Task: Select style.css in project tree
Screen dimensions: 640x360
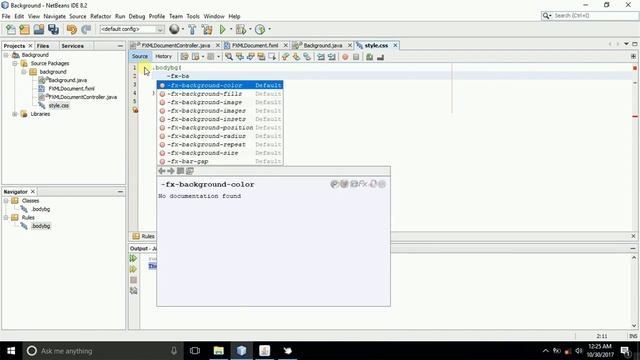Action: click(59, 105)
